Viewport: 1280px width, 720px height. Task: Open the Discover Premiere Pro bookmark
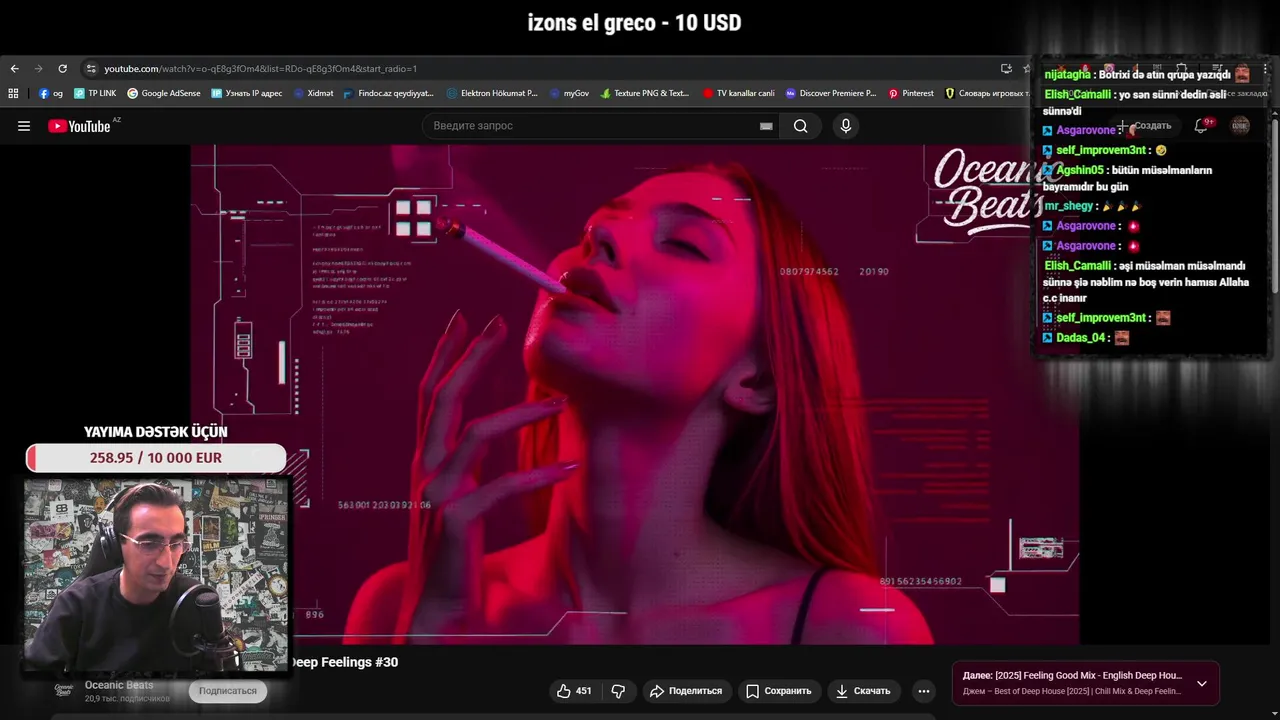coord(831,93)
